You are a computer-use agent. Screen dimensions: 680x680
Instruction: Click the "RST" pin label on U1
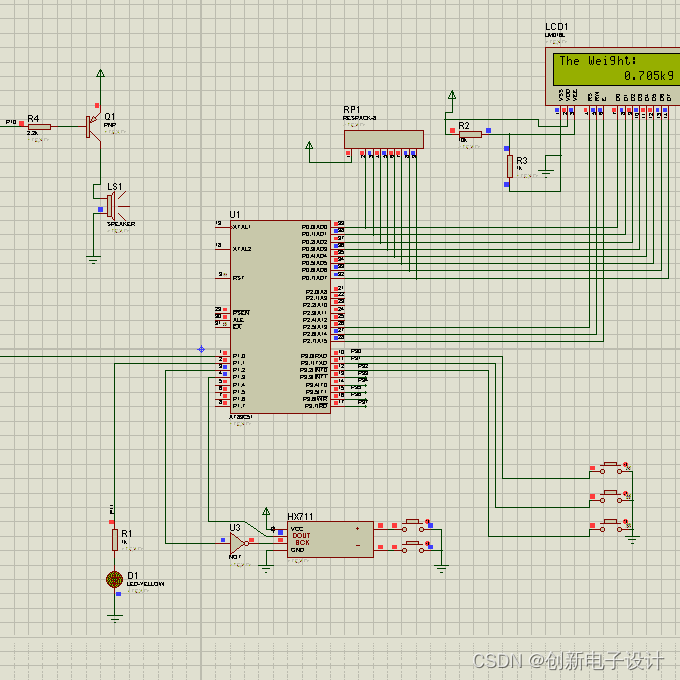(238, 278)
